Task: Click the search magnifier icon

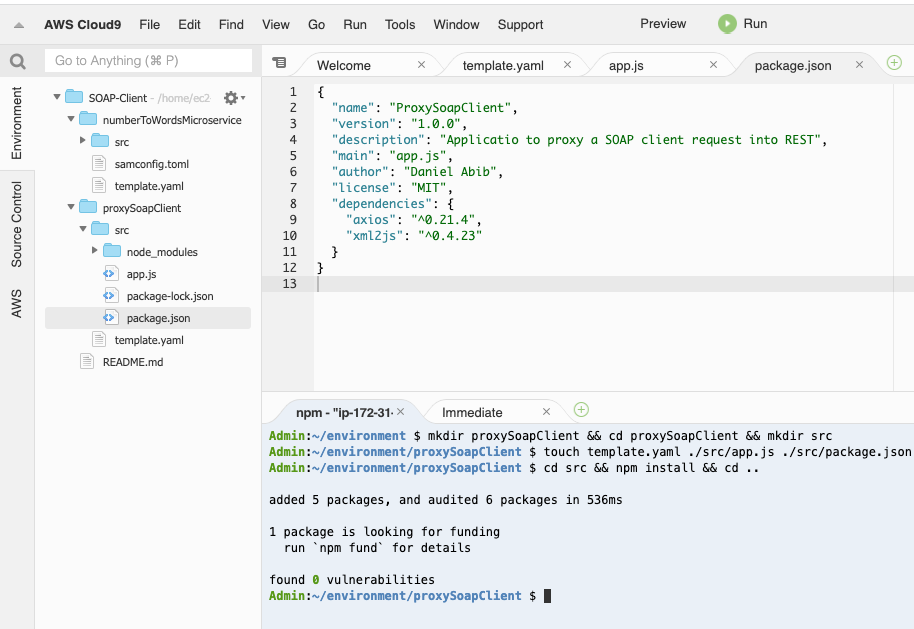Action: pyautogui.click(x=17, y=61)
